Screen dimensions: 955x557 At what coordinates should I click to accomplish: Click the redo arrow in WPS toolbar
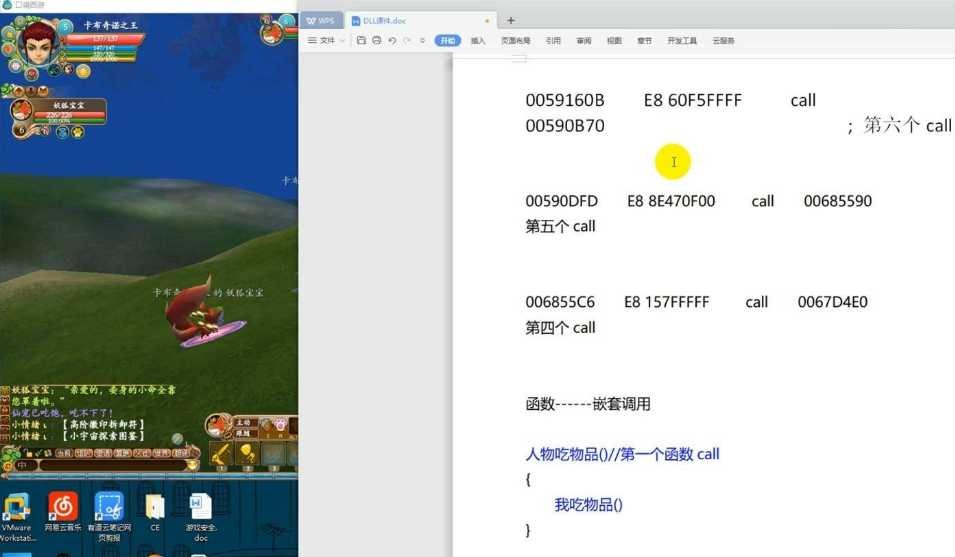407,40
